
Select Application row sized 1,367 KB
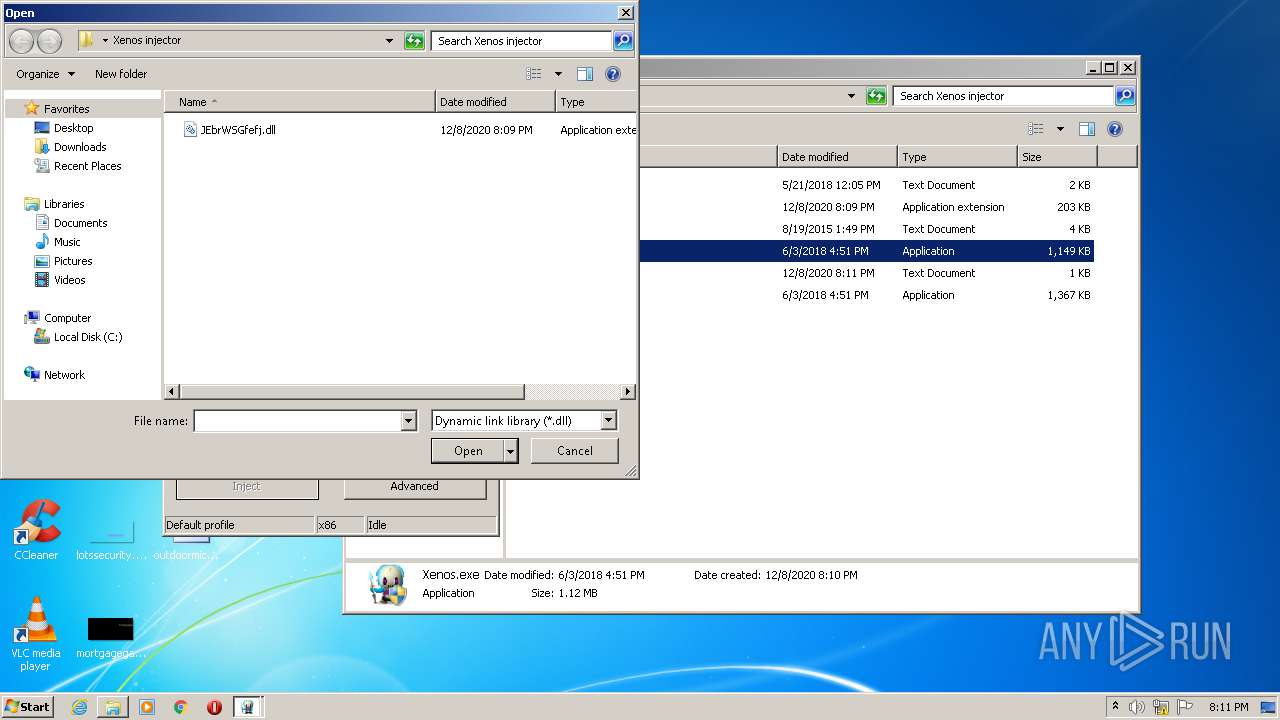coord(866,295)
